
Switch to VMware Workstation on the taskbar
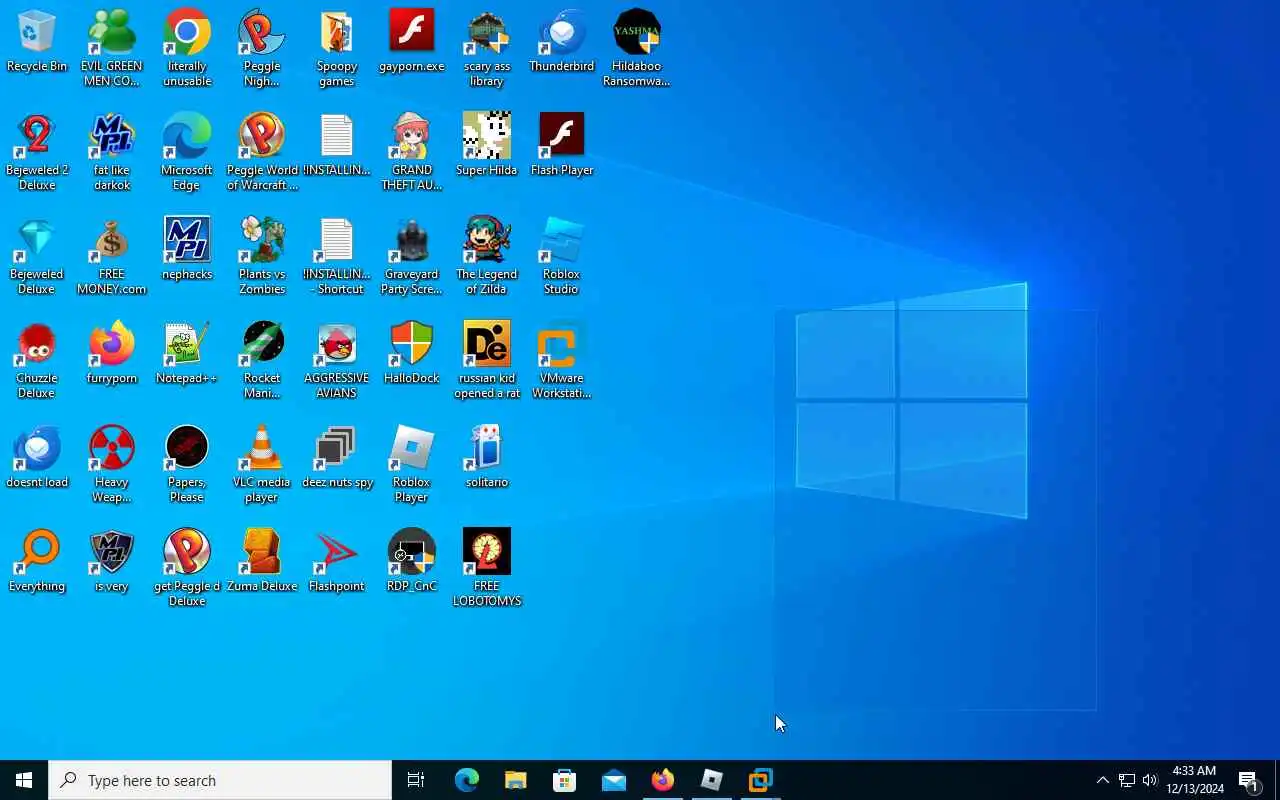click(760, 780)
